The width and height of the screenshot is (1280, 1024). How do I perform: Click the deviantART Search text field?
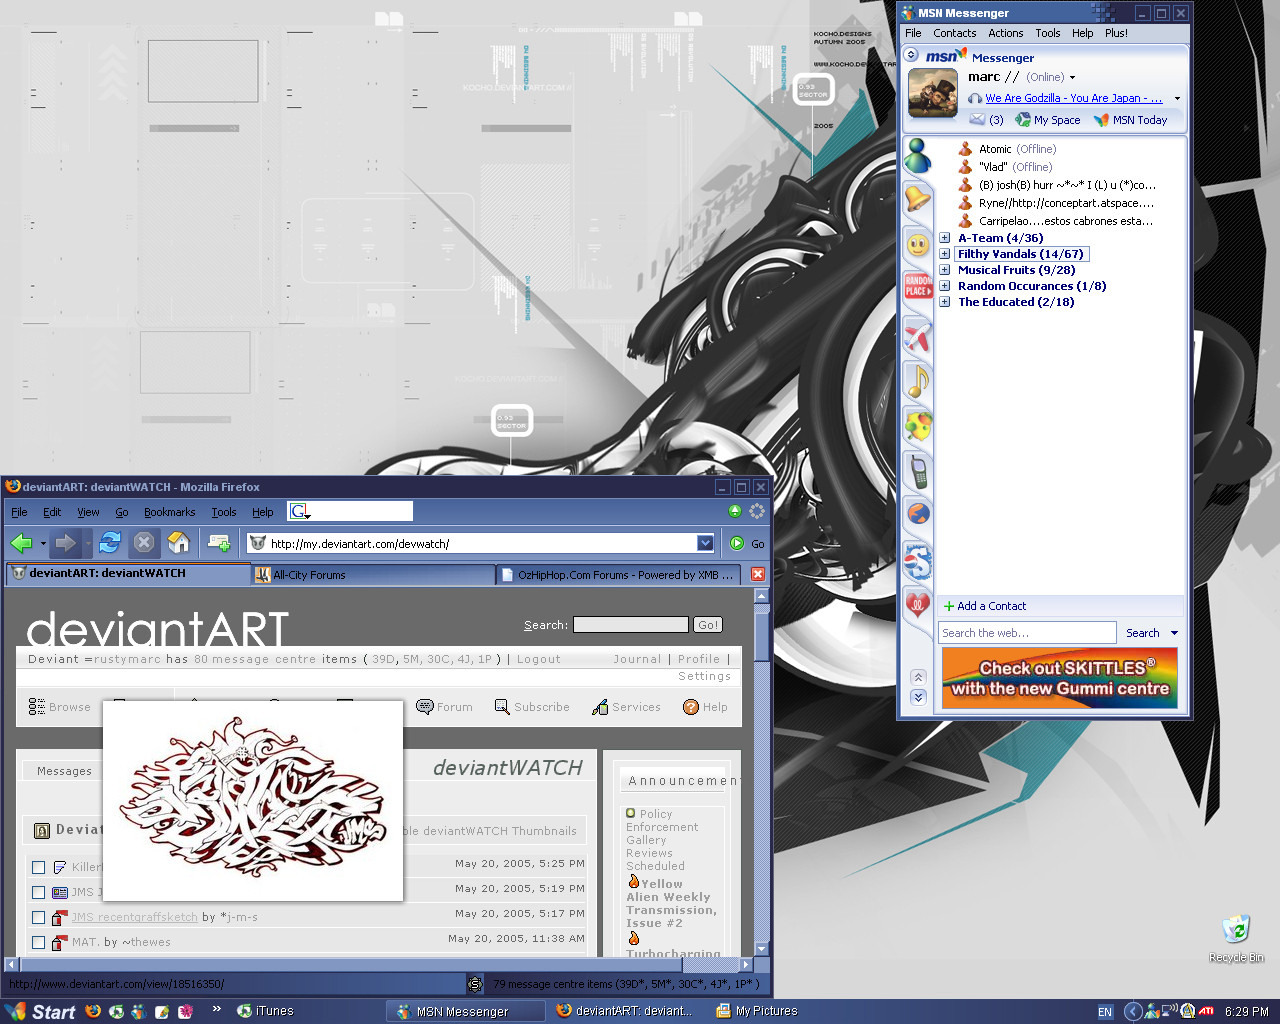tap(631, 625)
